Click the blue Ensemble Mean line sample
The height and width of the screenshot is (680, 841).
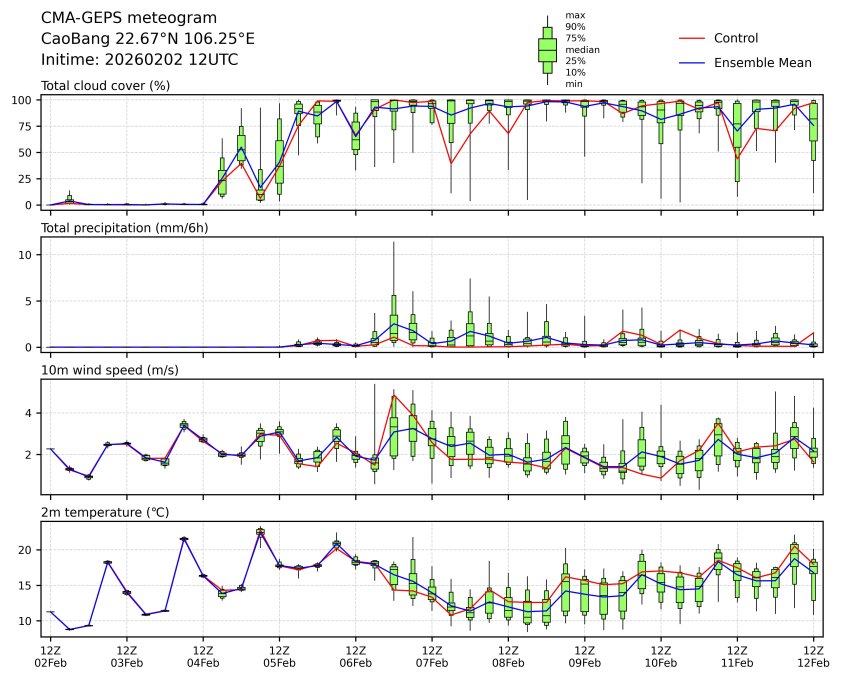tap(692, 62)
